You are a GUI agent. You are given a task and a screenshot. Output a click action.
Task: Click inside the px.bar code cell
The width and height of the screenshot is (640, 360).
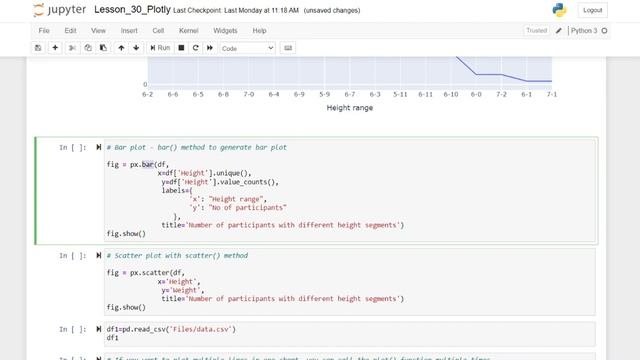350,191
